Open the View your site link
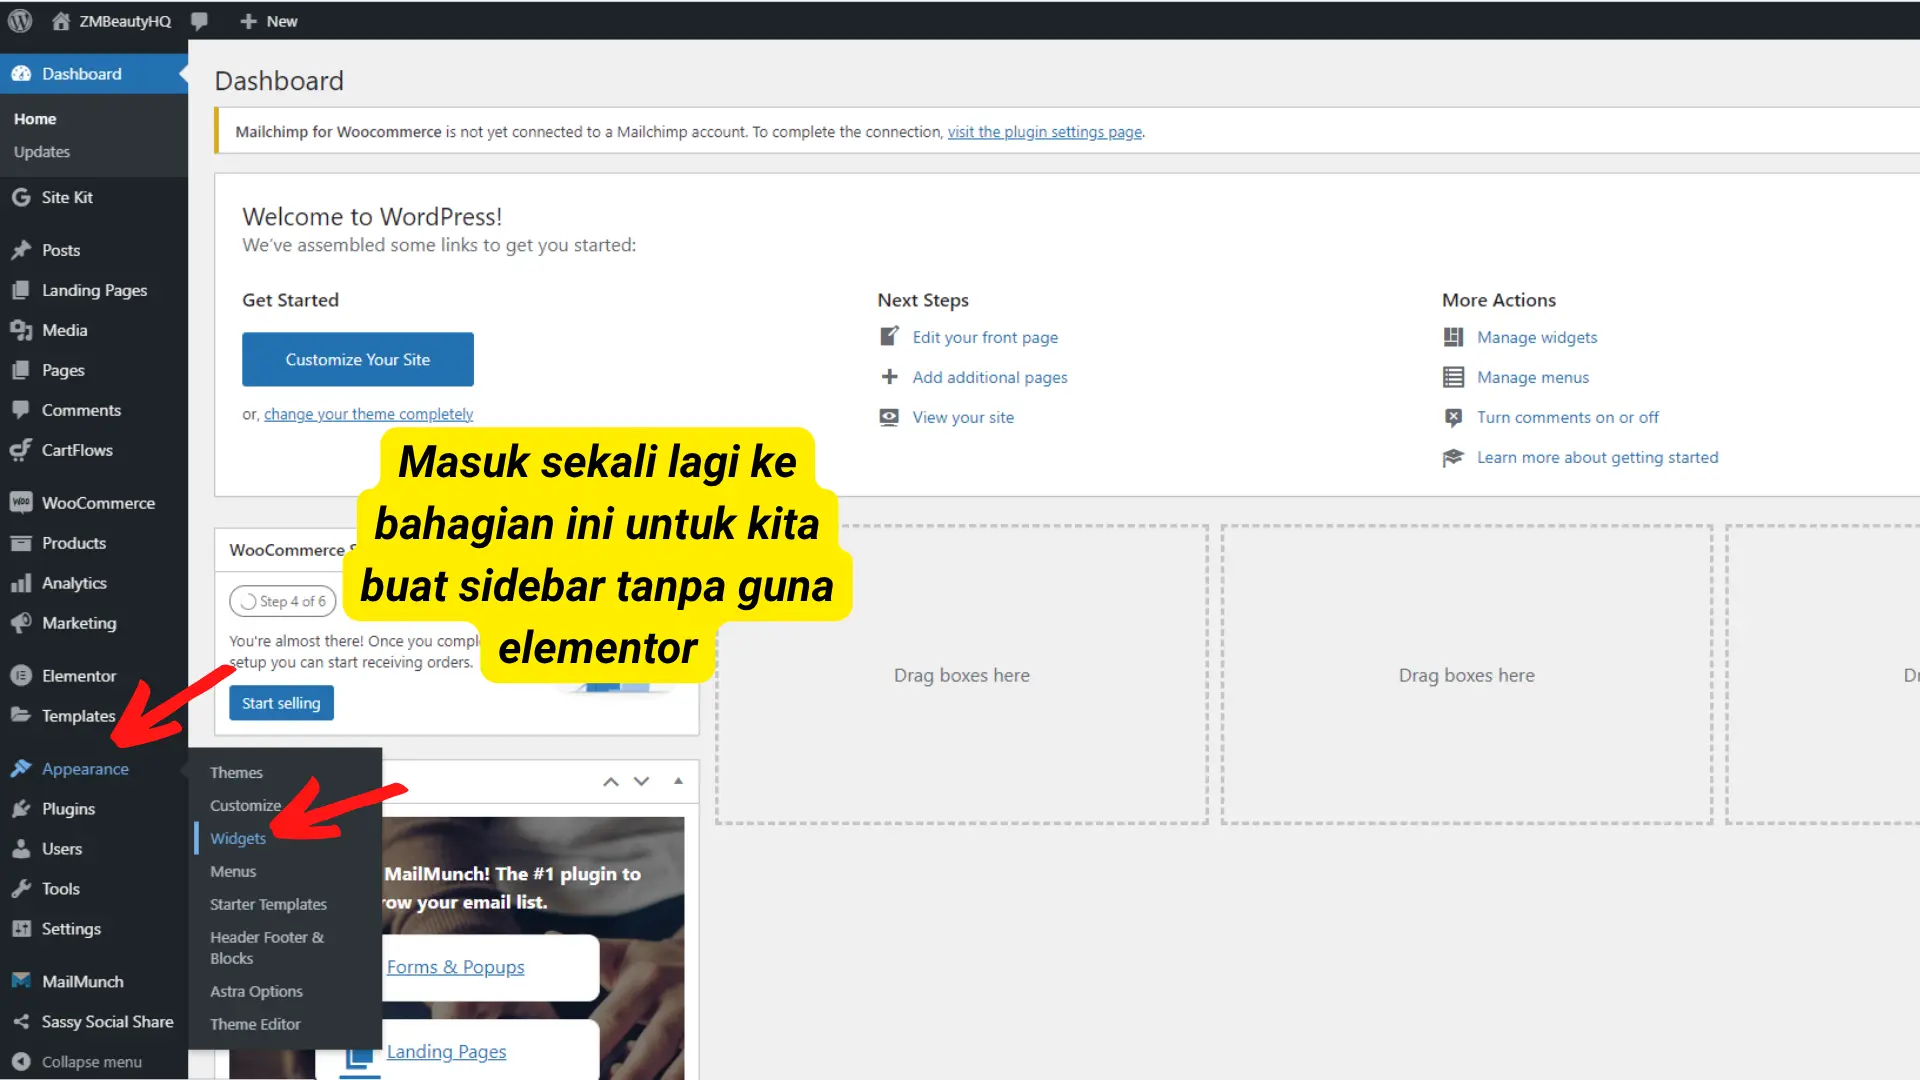The height and width of the screenshot is (1080, 1920). pyautogui.click(x=963, y=417)
